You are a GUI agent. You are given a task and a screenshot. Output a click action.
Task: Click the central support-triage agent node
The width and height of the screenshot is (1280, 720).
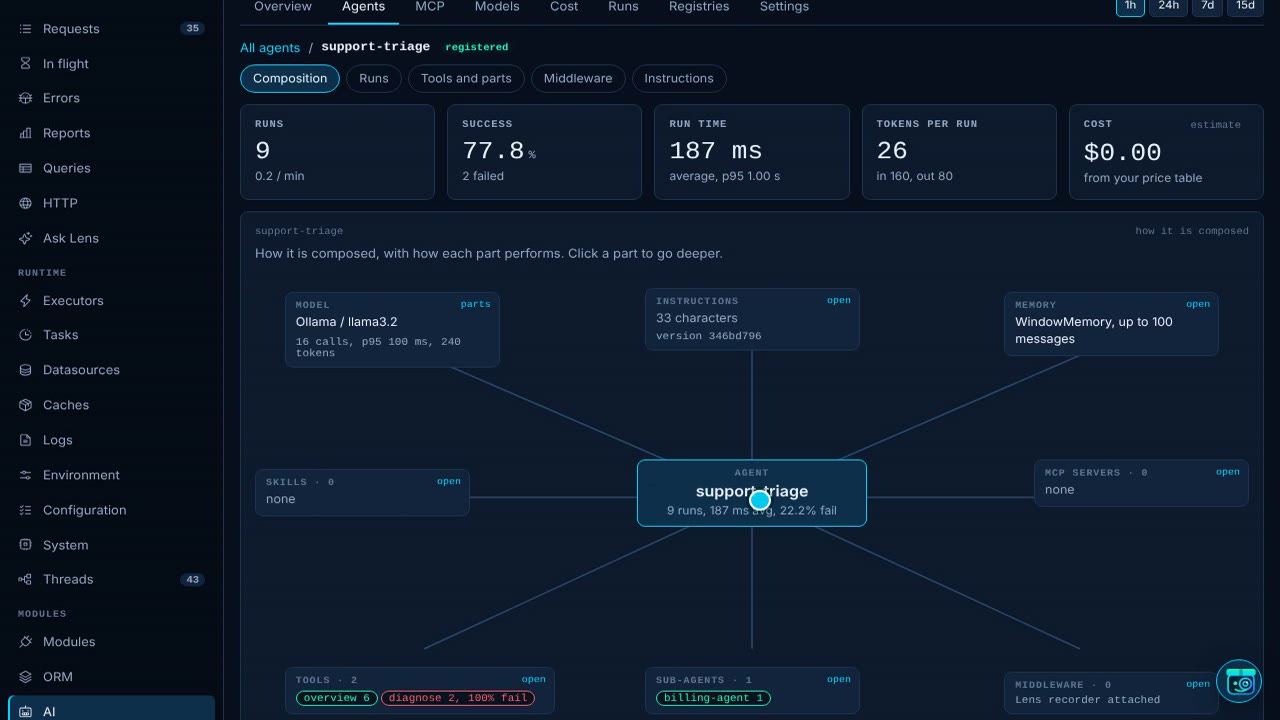[x=752, y=493]
